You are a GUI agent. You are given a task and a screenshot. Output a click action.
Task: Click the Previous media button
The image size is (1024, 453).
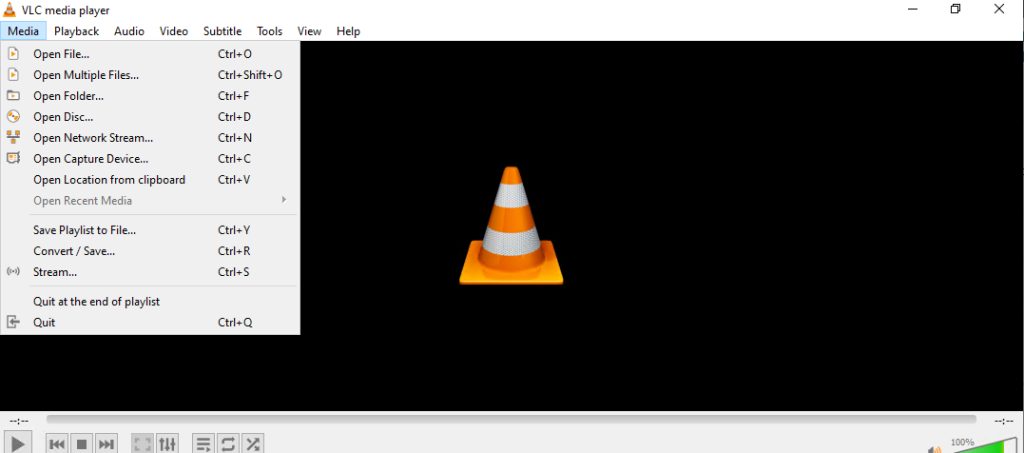pyautogui.click(x=57, y=445)
